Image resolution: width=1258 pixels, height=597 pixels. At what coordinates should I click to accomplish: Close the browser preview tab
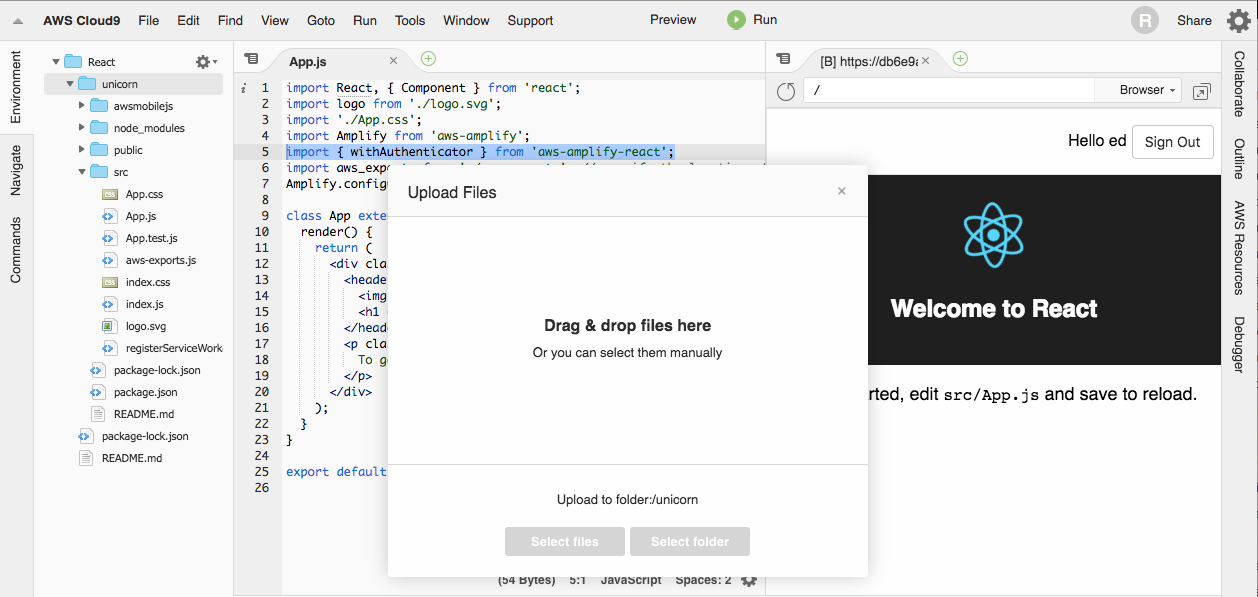click(926, 61)
